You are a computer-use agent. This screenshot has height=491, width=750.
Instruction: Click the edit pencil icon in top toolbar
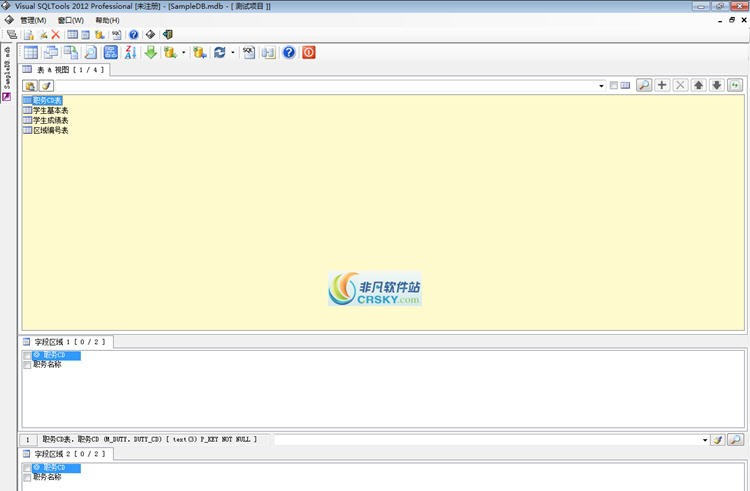(43, 34)
